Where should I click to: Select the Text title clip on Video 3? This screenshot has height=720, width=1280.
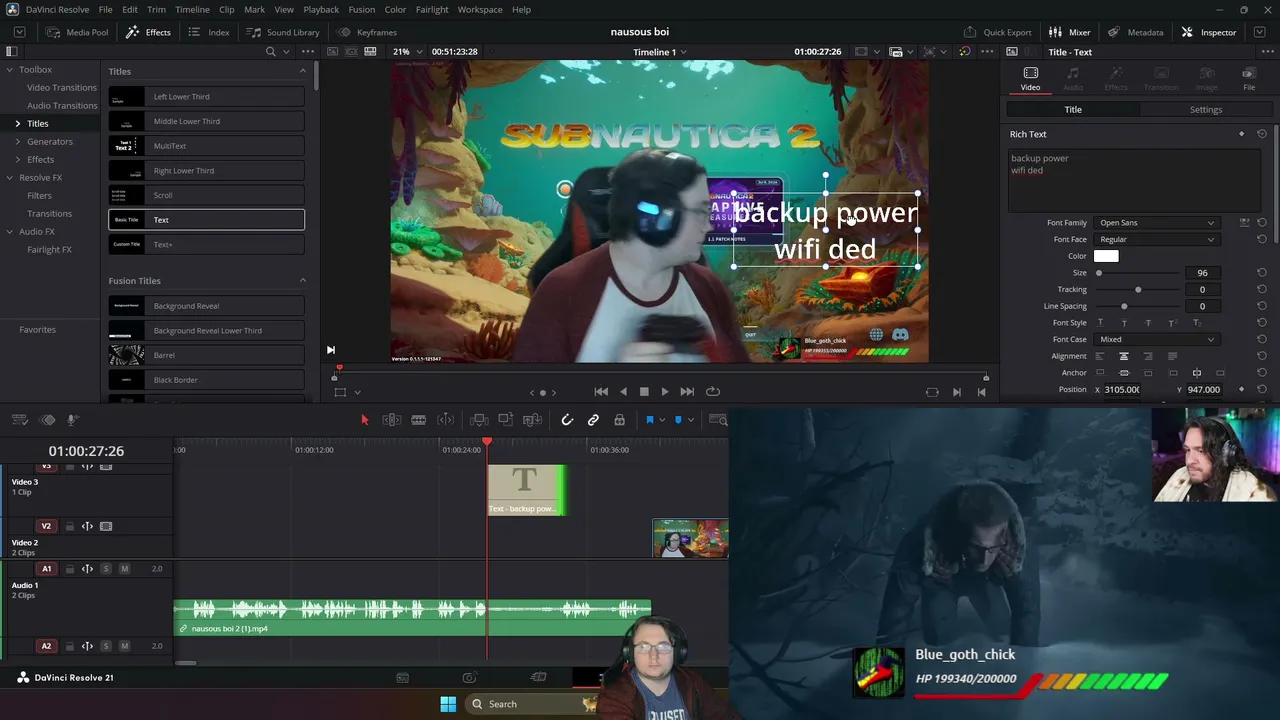point(527,490)
